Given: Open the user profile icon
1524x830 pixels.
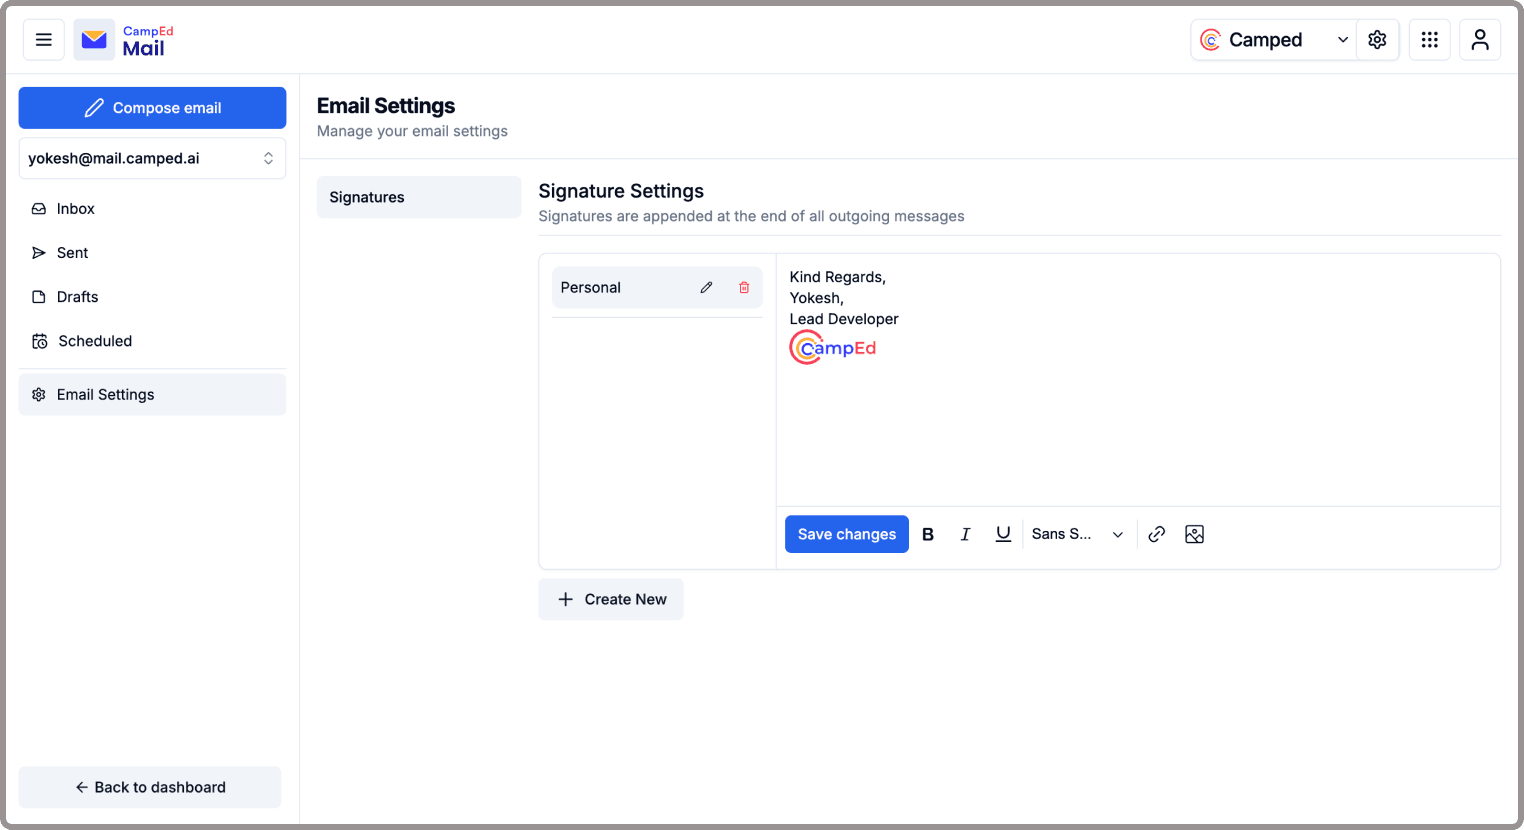Looking at the screenshot, I should point(1480,40).
